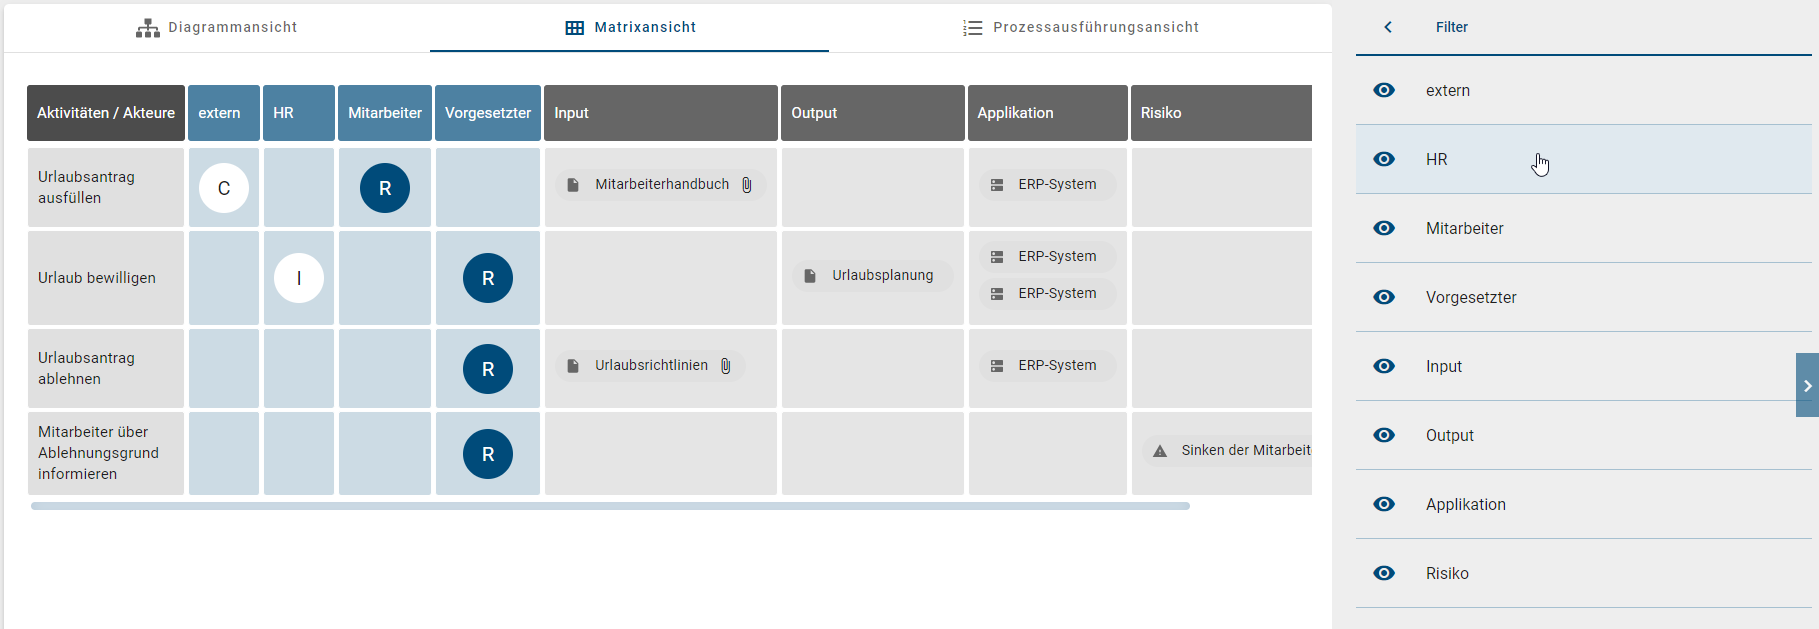Image resolution: width=1819 pixels, height=629 pixels.
Task: Toggle visibility of extern filter
Action: pos(1384,90)
